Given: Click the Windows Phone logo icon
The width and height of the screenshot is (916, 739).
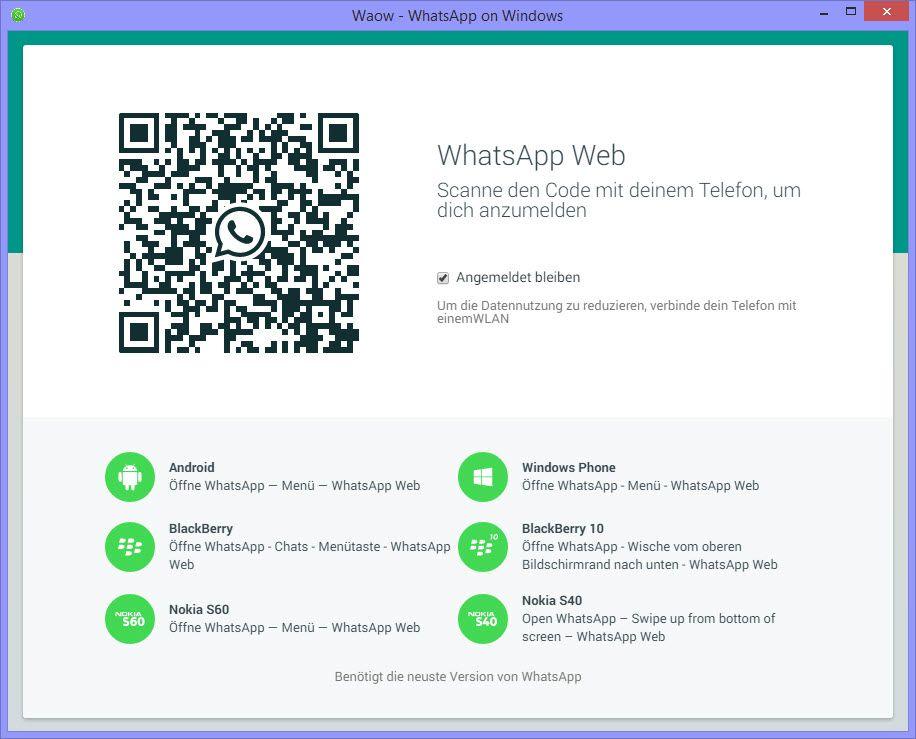Looking at the screenshot, I should (x=483, y=477).
